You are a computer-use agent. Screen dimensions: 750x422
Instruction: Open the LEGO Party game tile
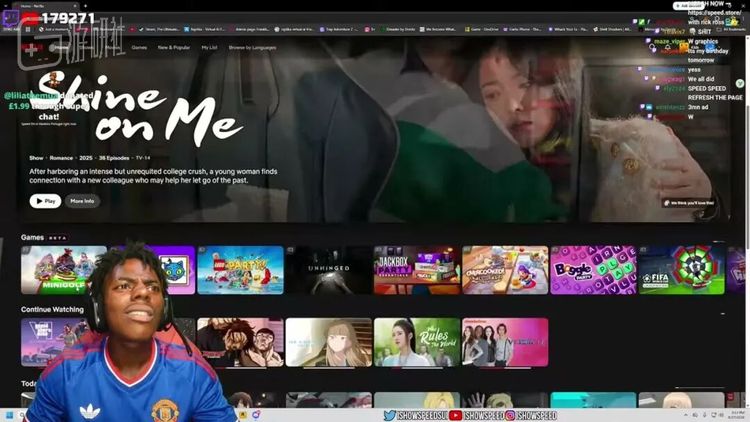(x=240, y=270)
